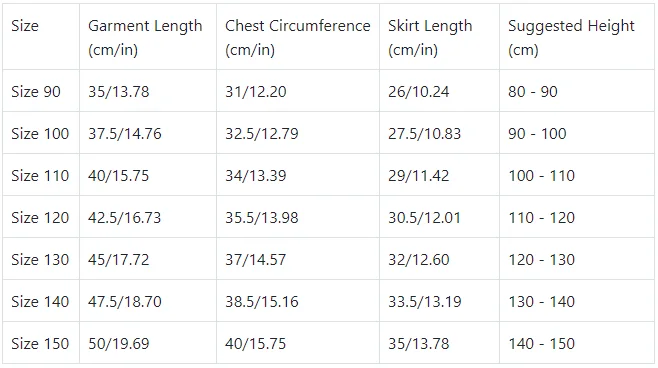The height and width of the screenshot is (368, 658).
Task: Select the 50/19.69 garment length cell
Action: [x=148, y=343]
